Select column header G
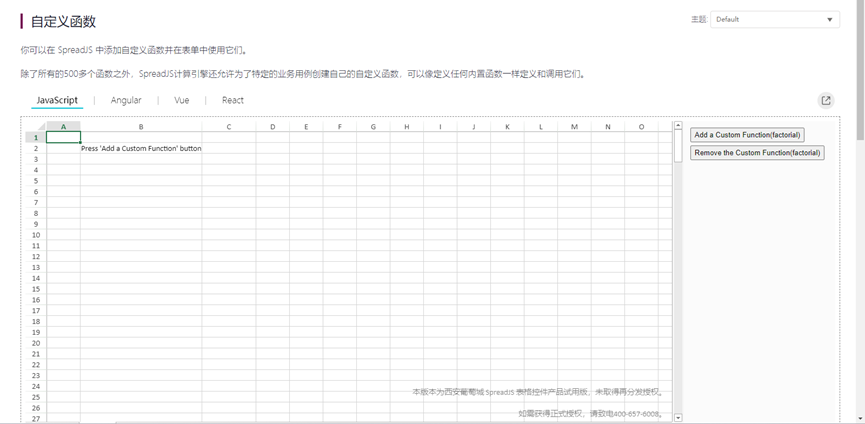 click(373, 127)
